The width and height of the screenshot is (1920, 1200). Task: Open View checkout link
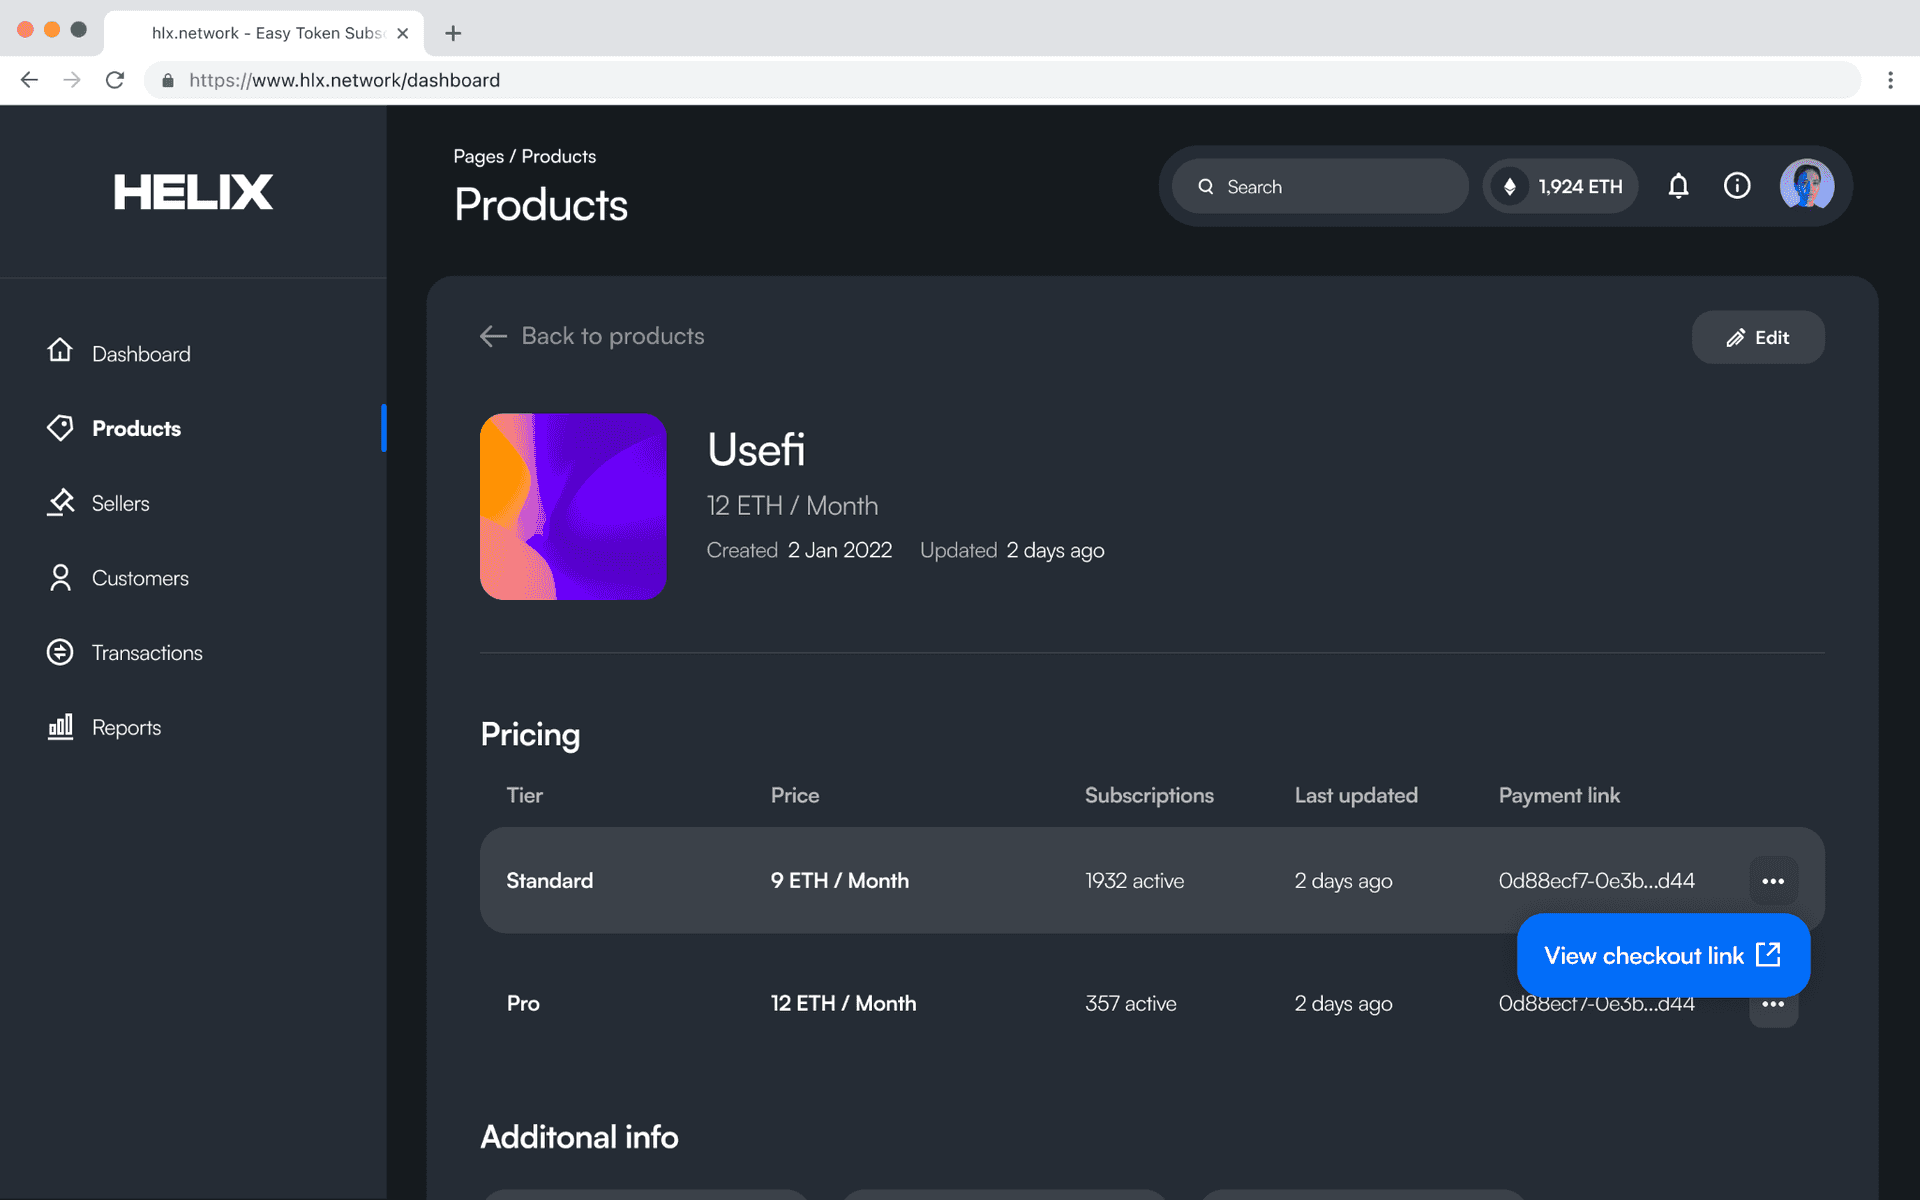point(1662,955)
